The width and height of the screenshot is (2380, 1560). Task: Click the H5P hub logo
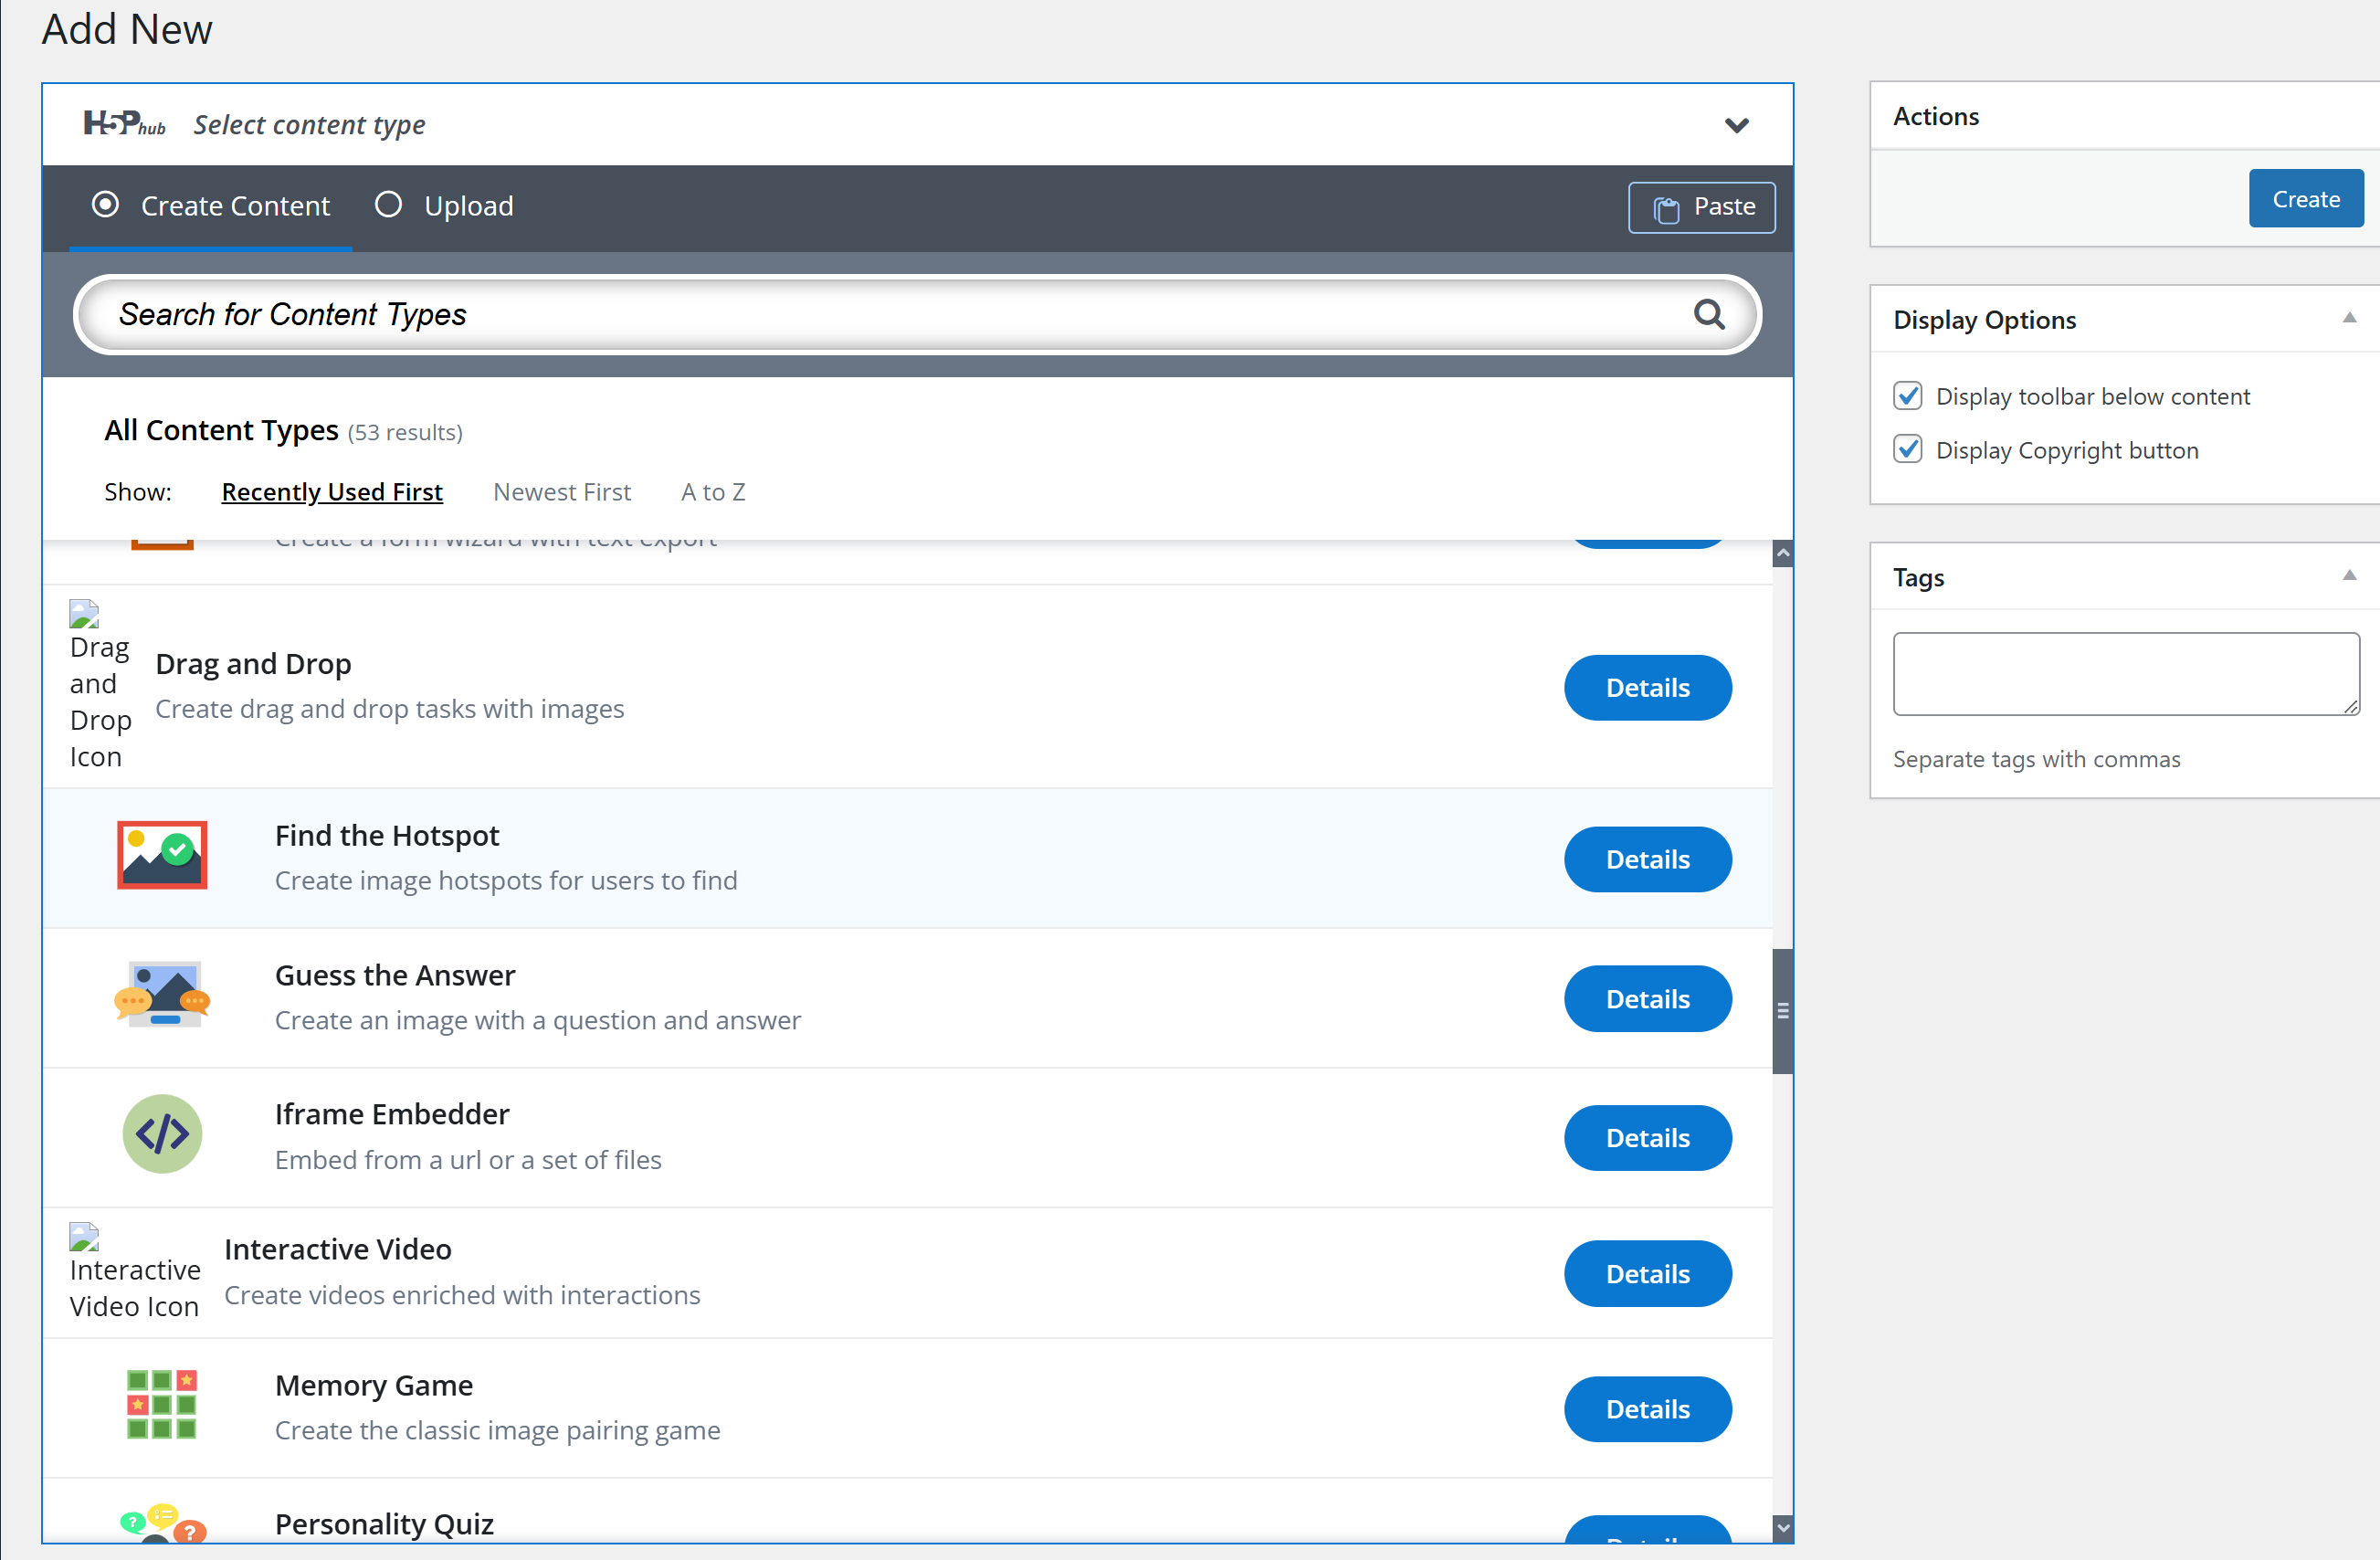tap(124, 124)
